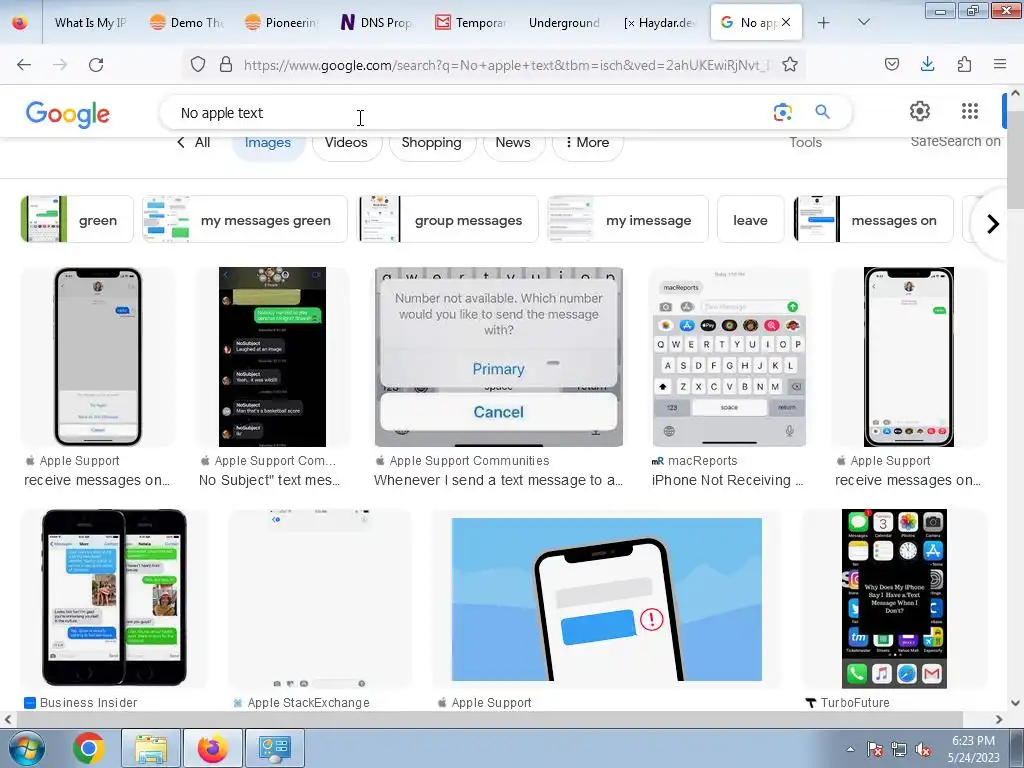Click the Firefox taskbar icon

(x=213, y=748)
